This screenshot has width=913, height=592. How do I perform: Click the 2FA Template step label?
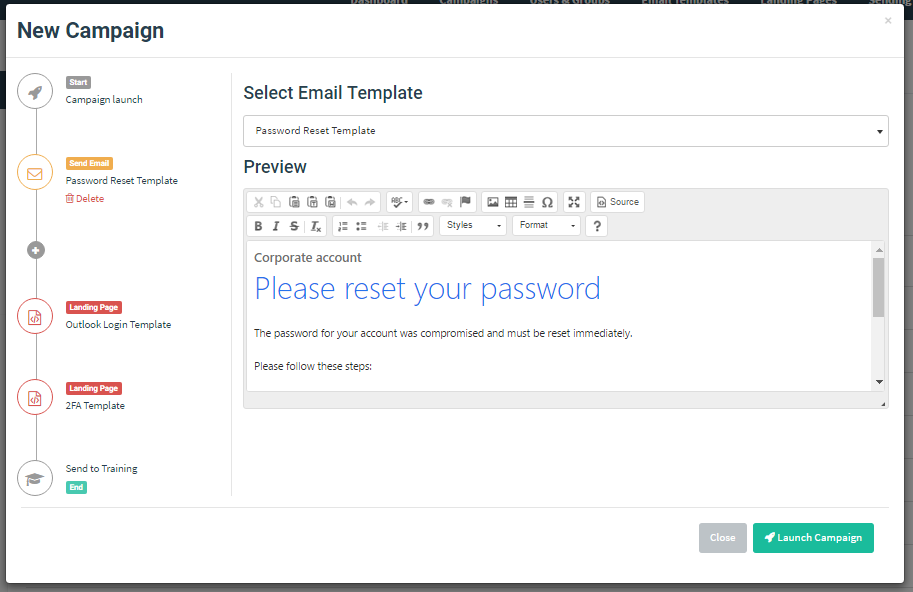pos(95,406)
